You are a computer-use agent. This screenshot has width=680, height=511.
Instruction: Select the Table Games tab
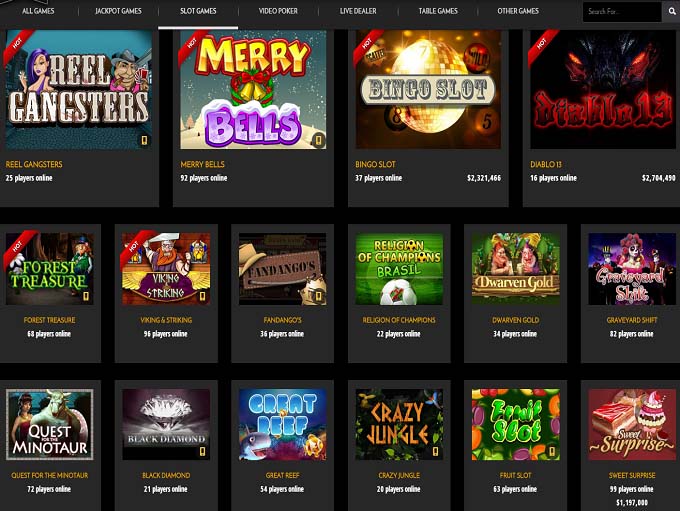[438, 11]
